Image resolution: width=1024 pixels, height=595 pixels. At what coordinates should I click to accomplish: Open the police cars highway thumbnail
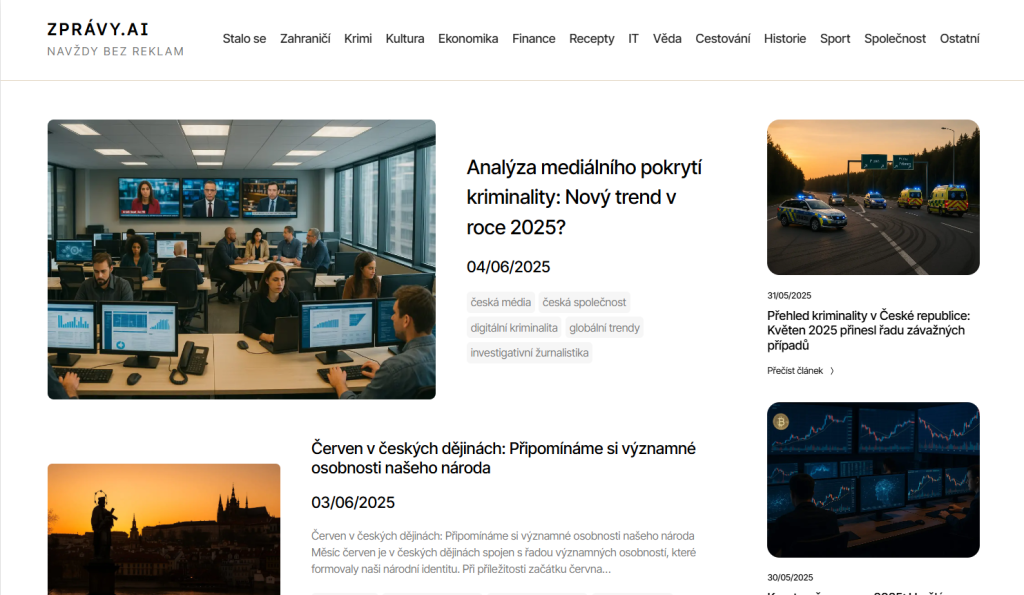(873, 197)
